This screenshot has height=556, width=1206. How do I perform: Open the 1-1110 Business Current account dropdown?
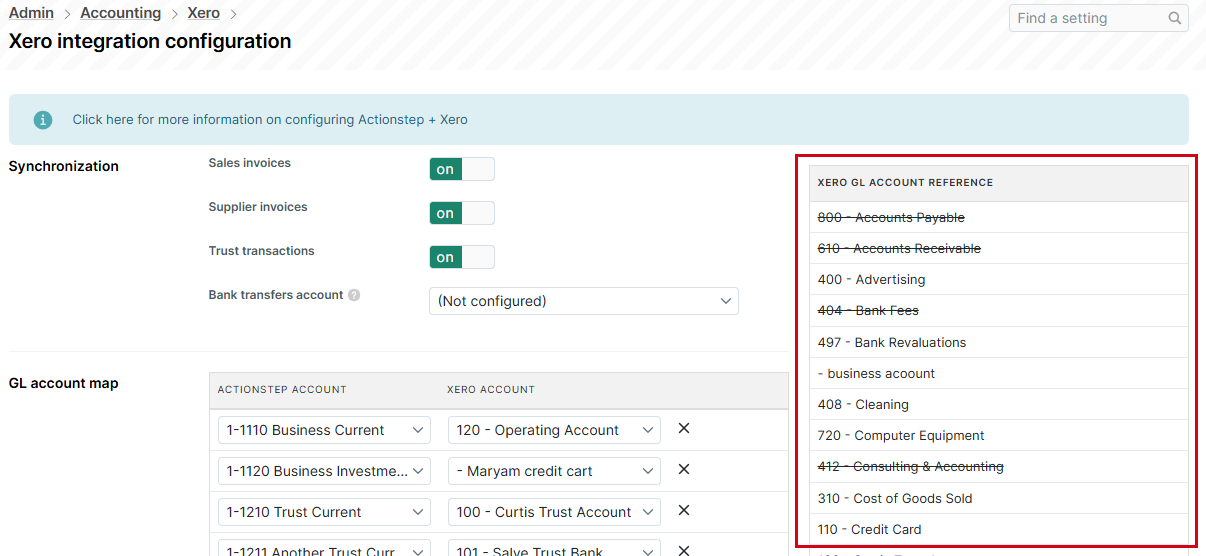324,430
